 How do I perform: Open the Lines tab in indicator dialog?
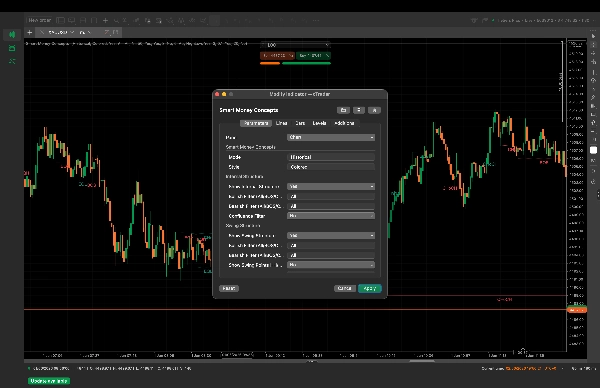(x=281, y=123)
